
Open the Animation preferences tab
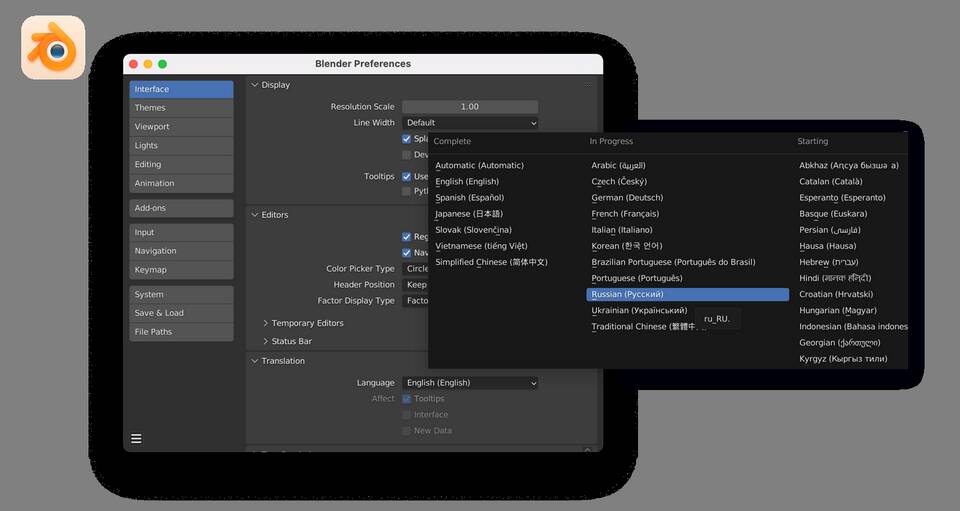point(181,184)
